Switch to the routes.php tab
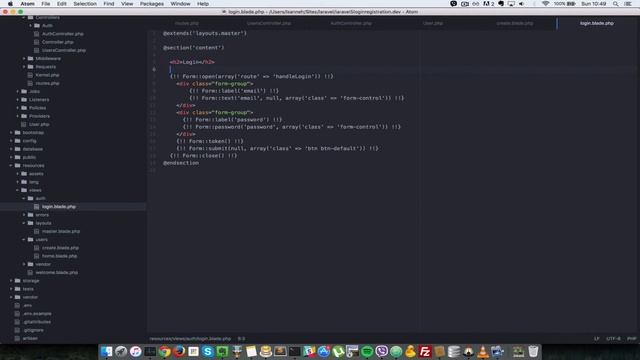The image size is (640, 360). pos(187,23)
